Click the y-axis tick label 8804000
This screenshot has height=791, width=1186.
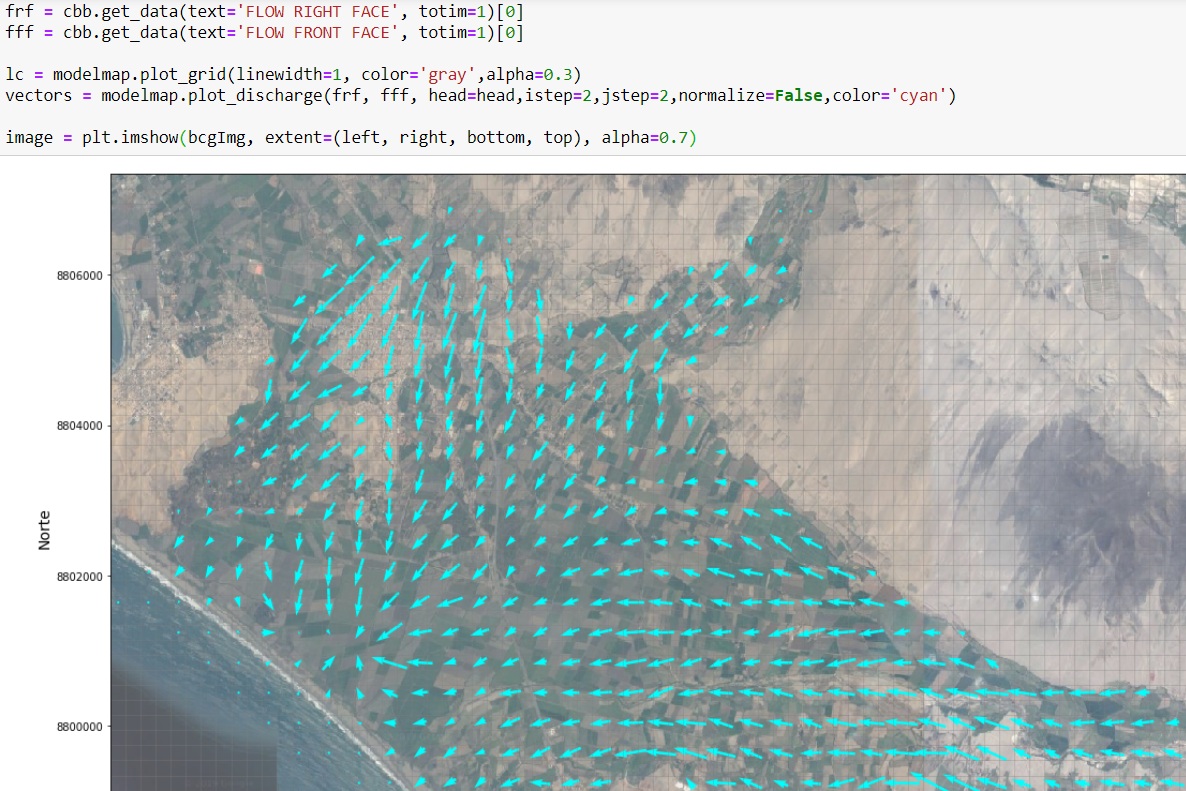[x=79, y=426]
